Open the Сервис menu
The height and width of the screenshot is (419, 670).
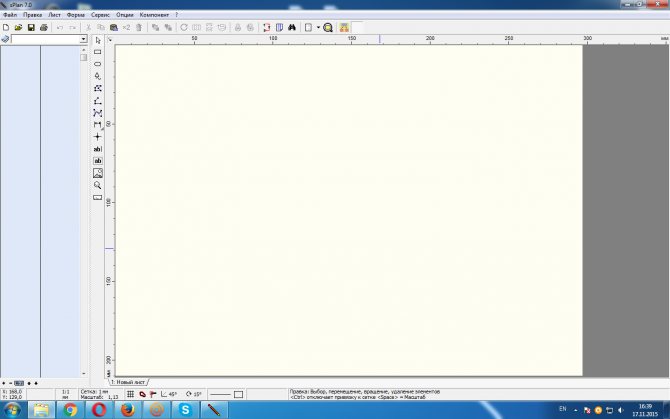click(99, 16)
